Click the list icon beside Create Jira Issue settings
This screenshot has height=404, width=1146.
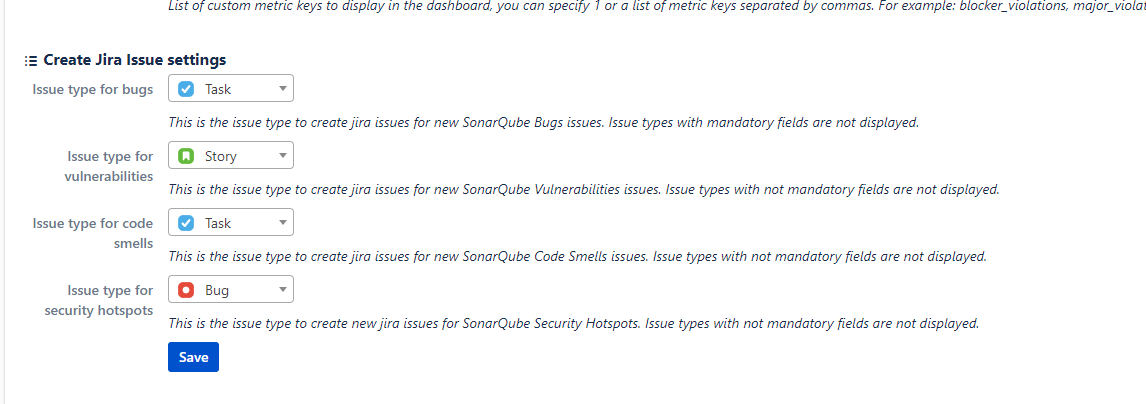(31, 60)
